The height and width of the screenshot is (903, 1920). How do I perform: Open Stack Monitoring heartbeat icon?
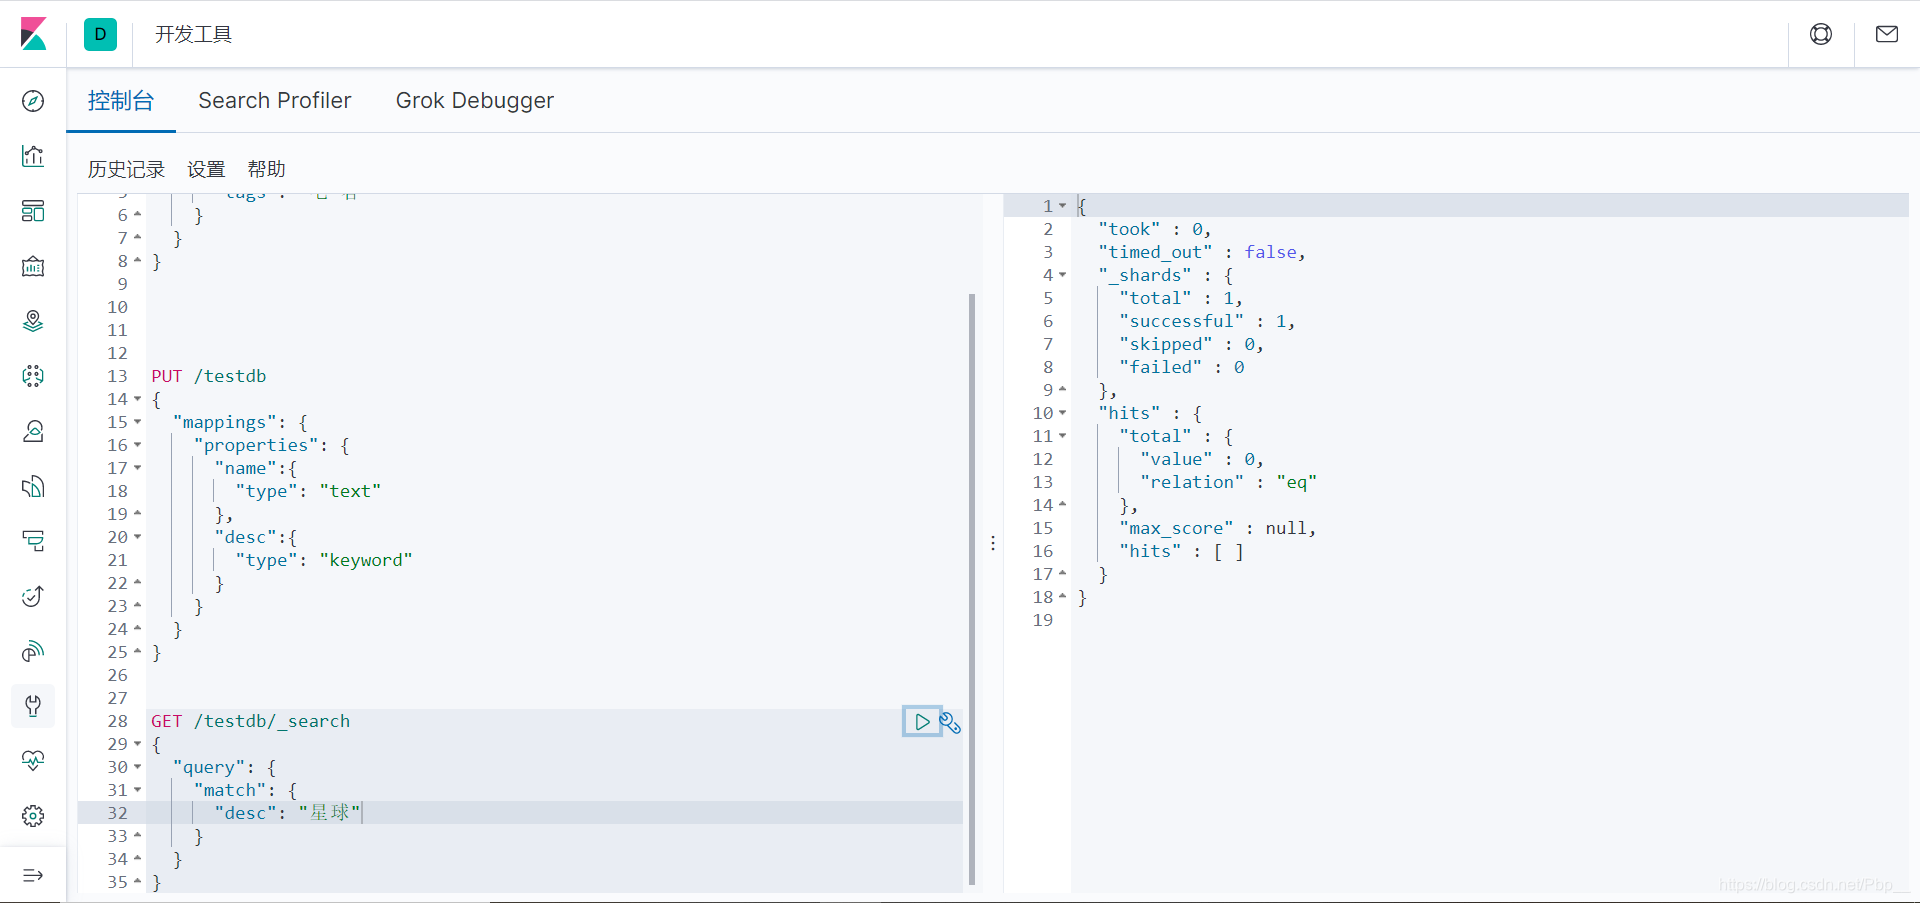33,761
